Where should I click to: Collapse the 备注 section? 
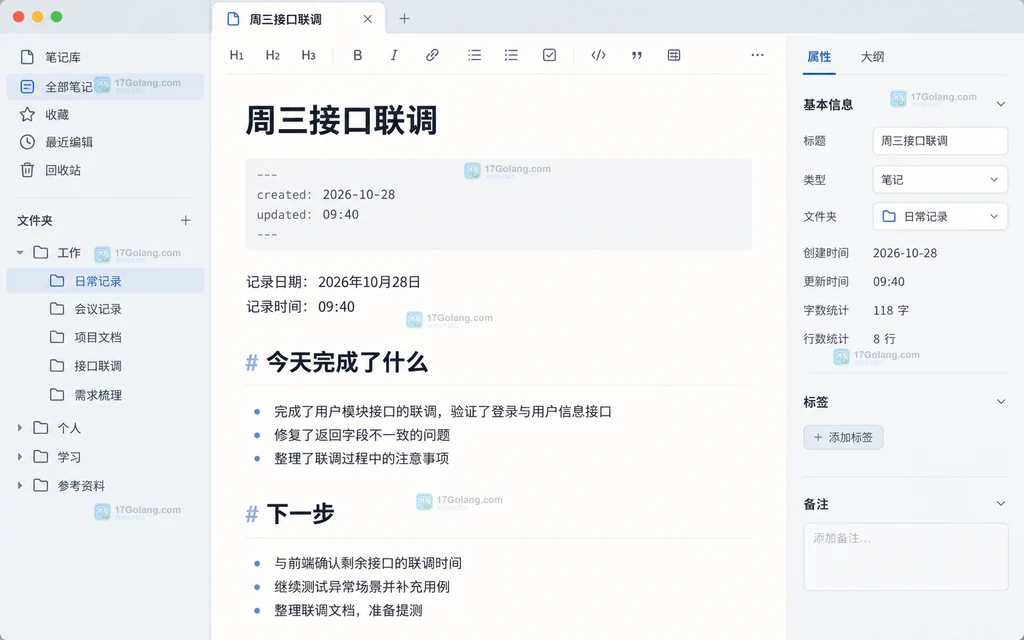[x=1000, y=504]
